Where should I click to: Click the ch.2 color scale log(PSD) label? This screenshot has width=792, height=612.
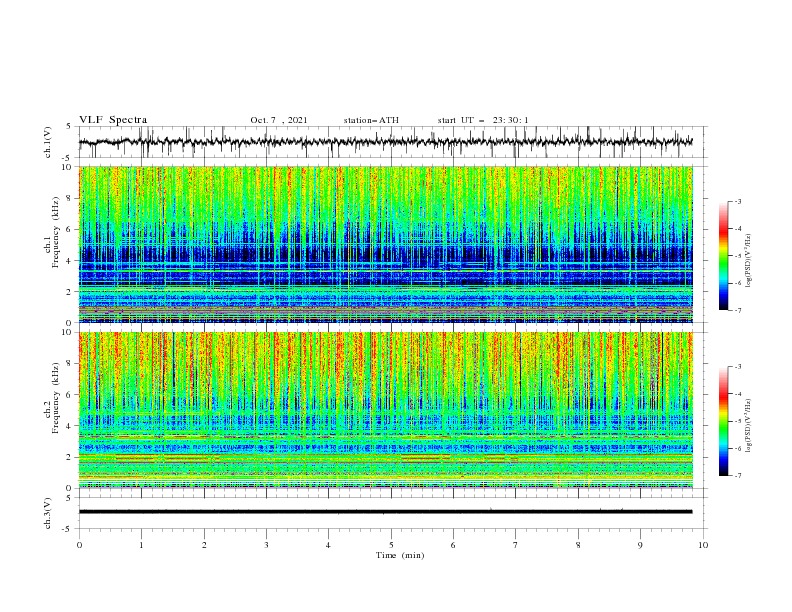point(749,425)
